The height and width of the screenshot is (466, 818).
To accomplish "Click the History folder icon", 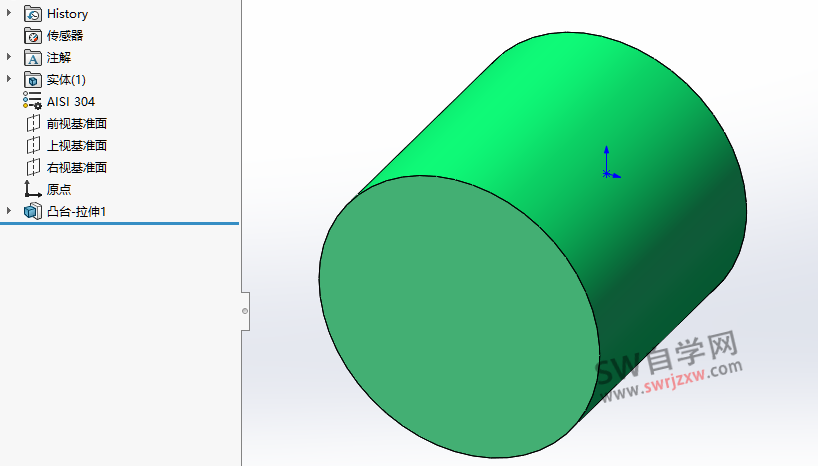I will [33, 14].
